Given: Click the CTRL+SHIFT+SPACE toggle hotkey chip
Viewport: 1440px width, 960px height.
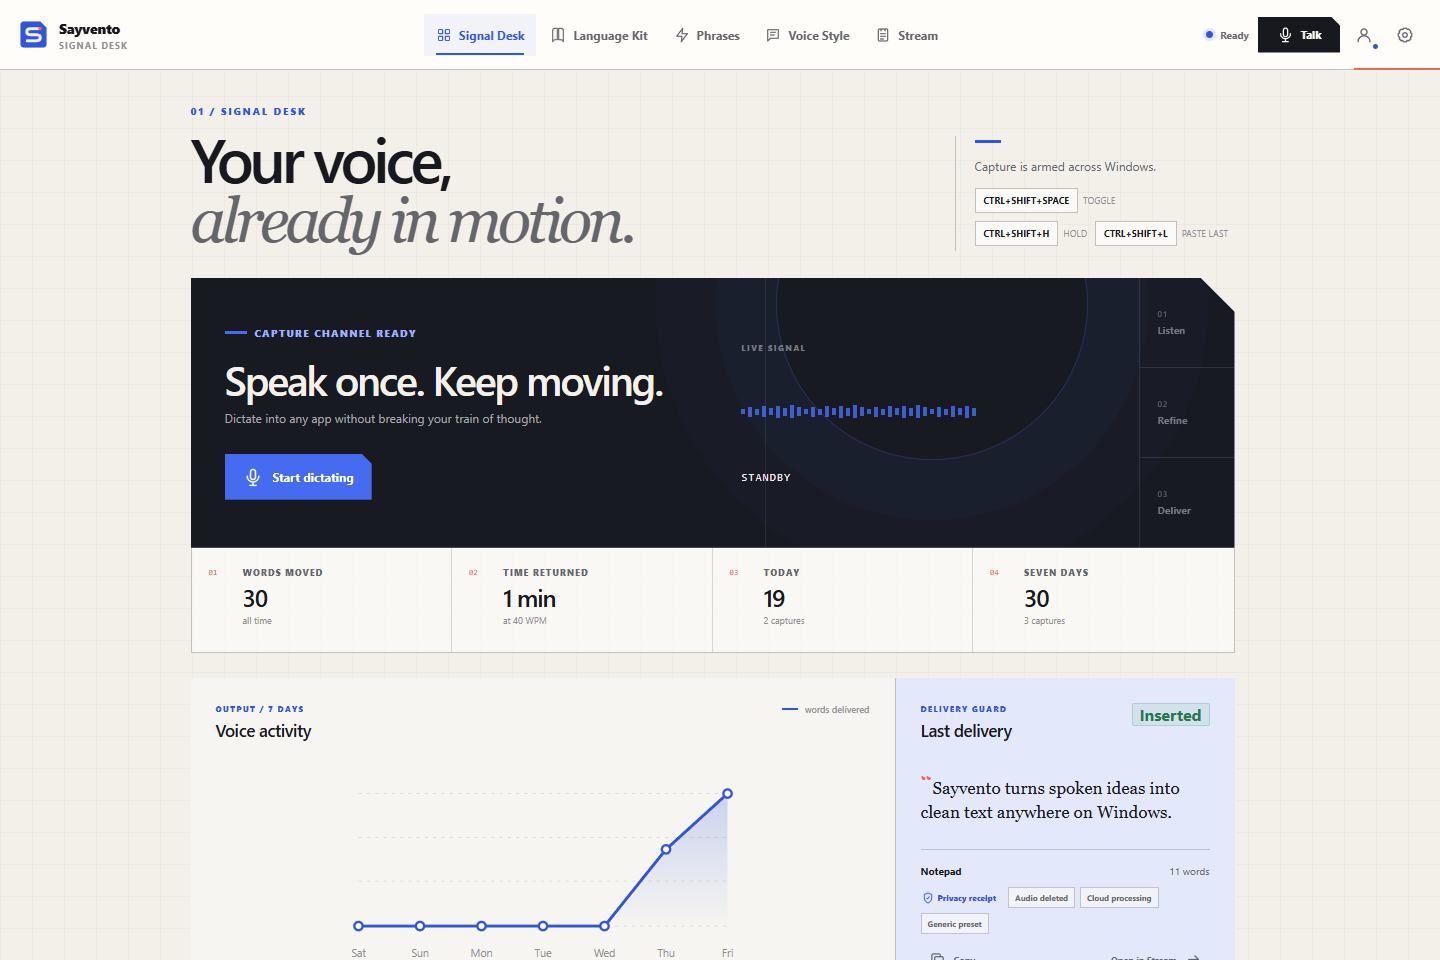Looking at the screenshot, I should point(1026,200).
